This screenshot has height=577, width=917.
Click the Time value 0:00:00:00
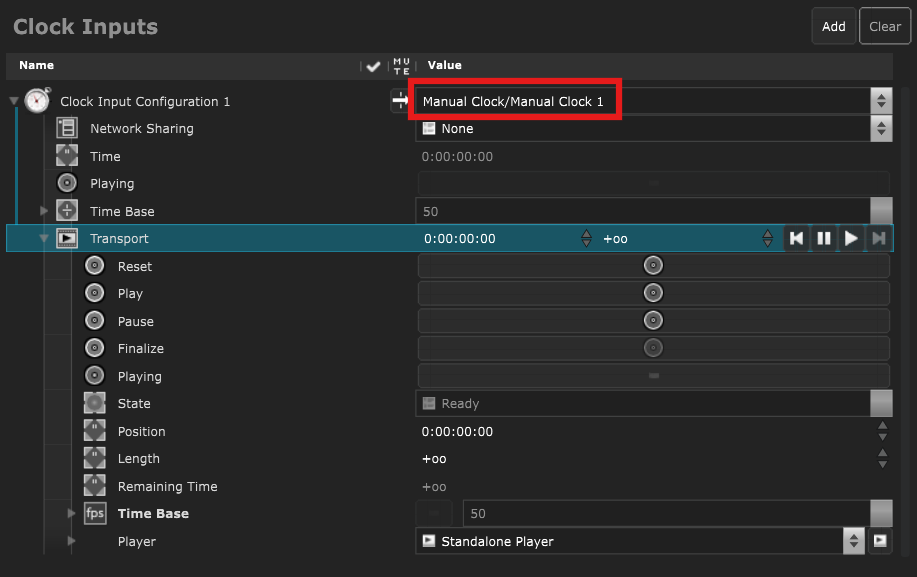coord(457,157)
